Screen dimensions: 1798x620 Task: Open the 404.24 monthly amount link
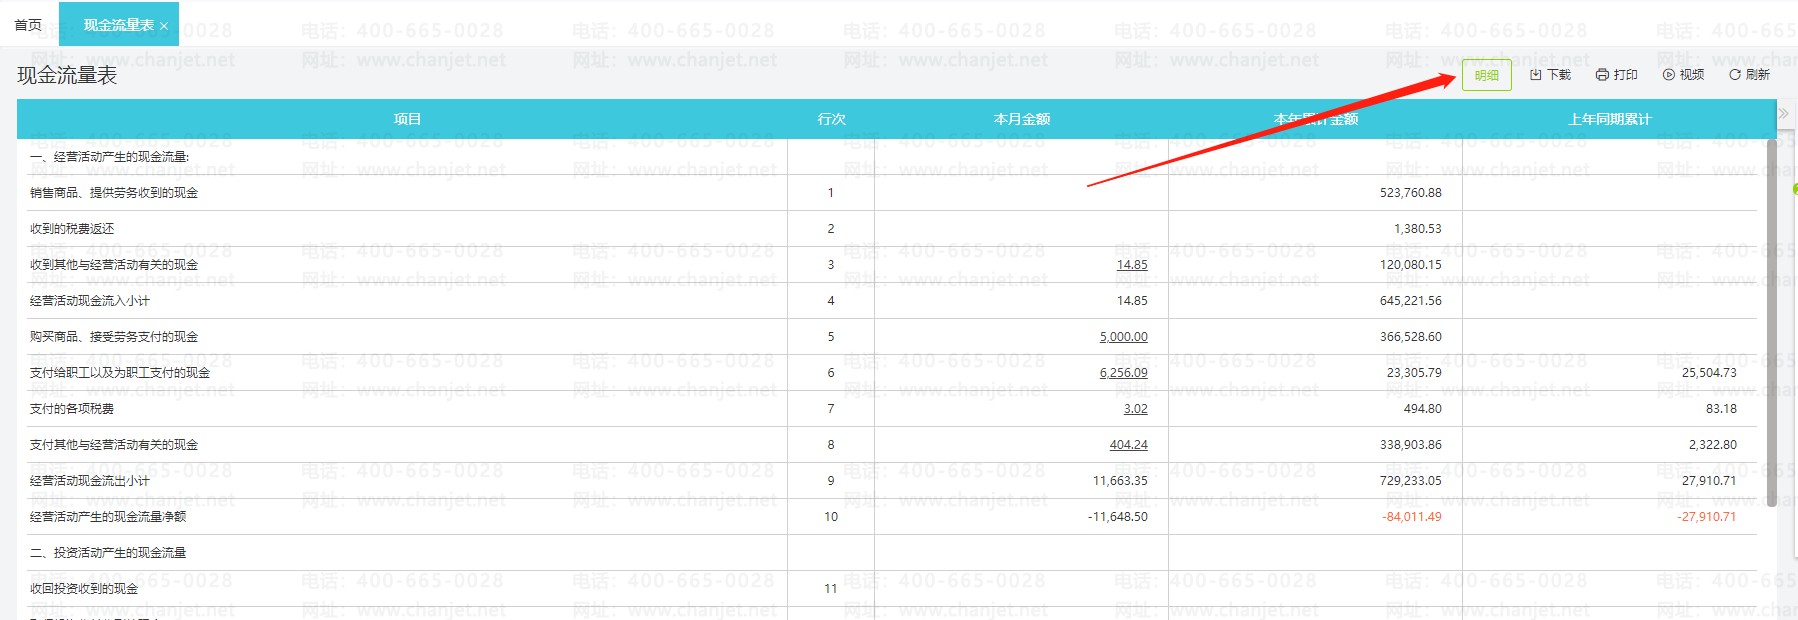(x=1128, y=445)
